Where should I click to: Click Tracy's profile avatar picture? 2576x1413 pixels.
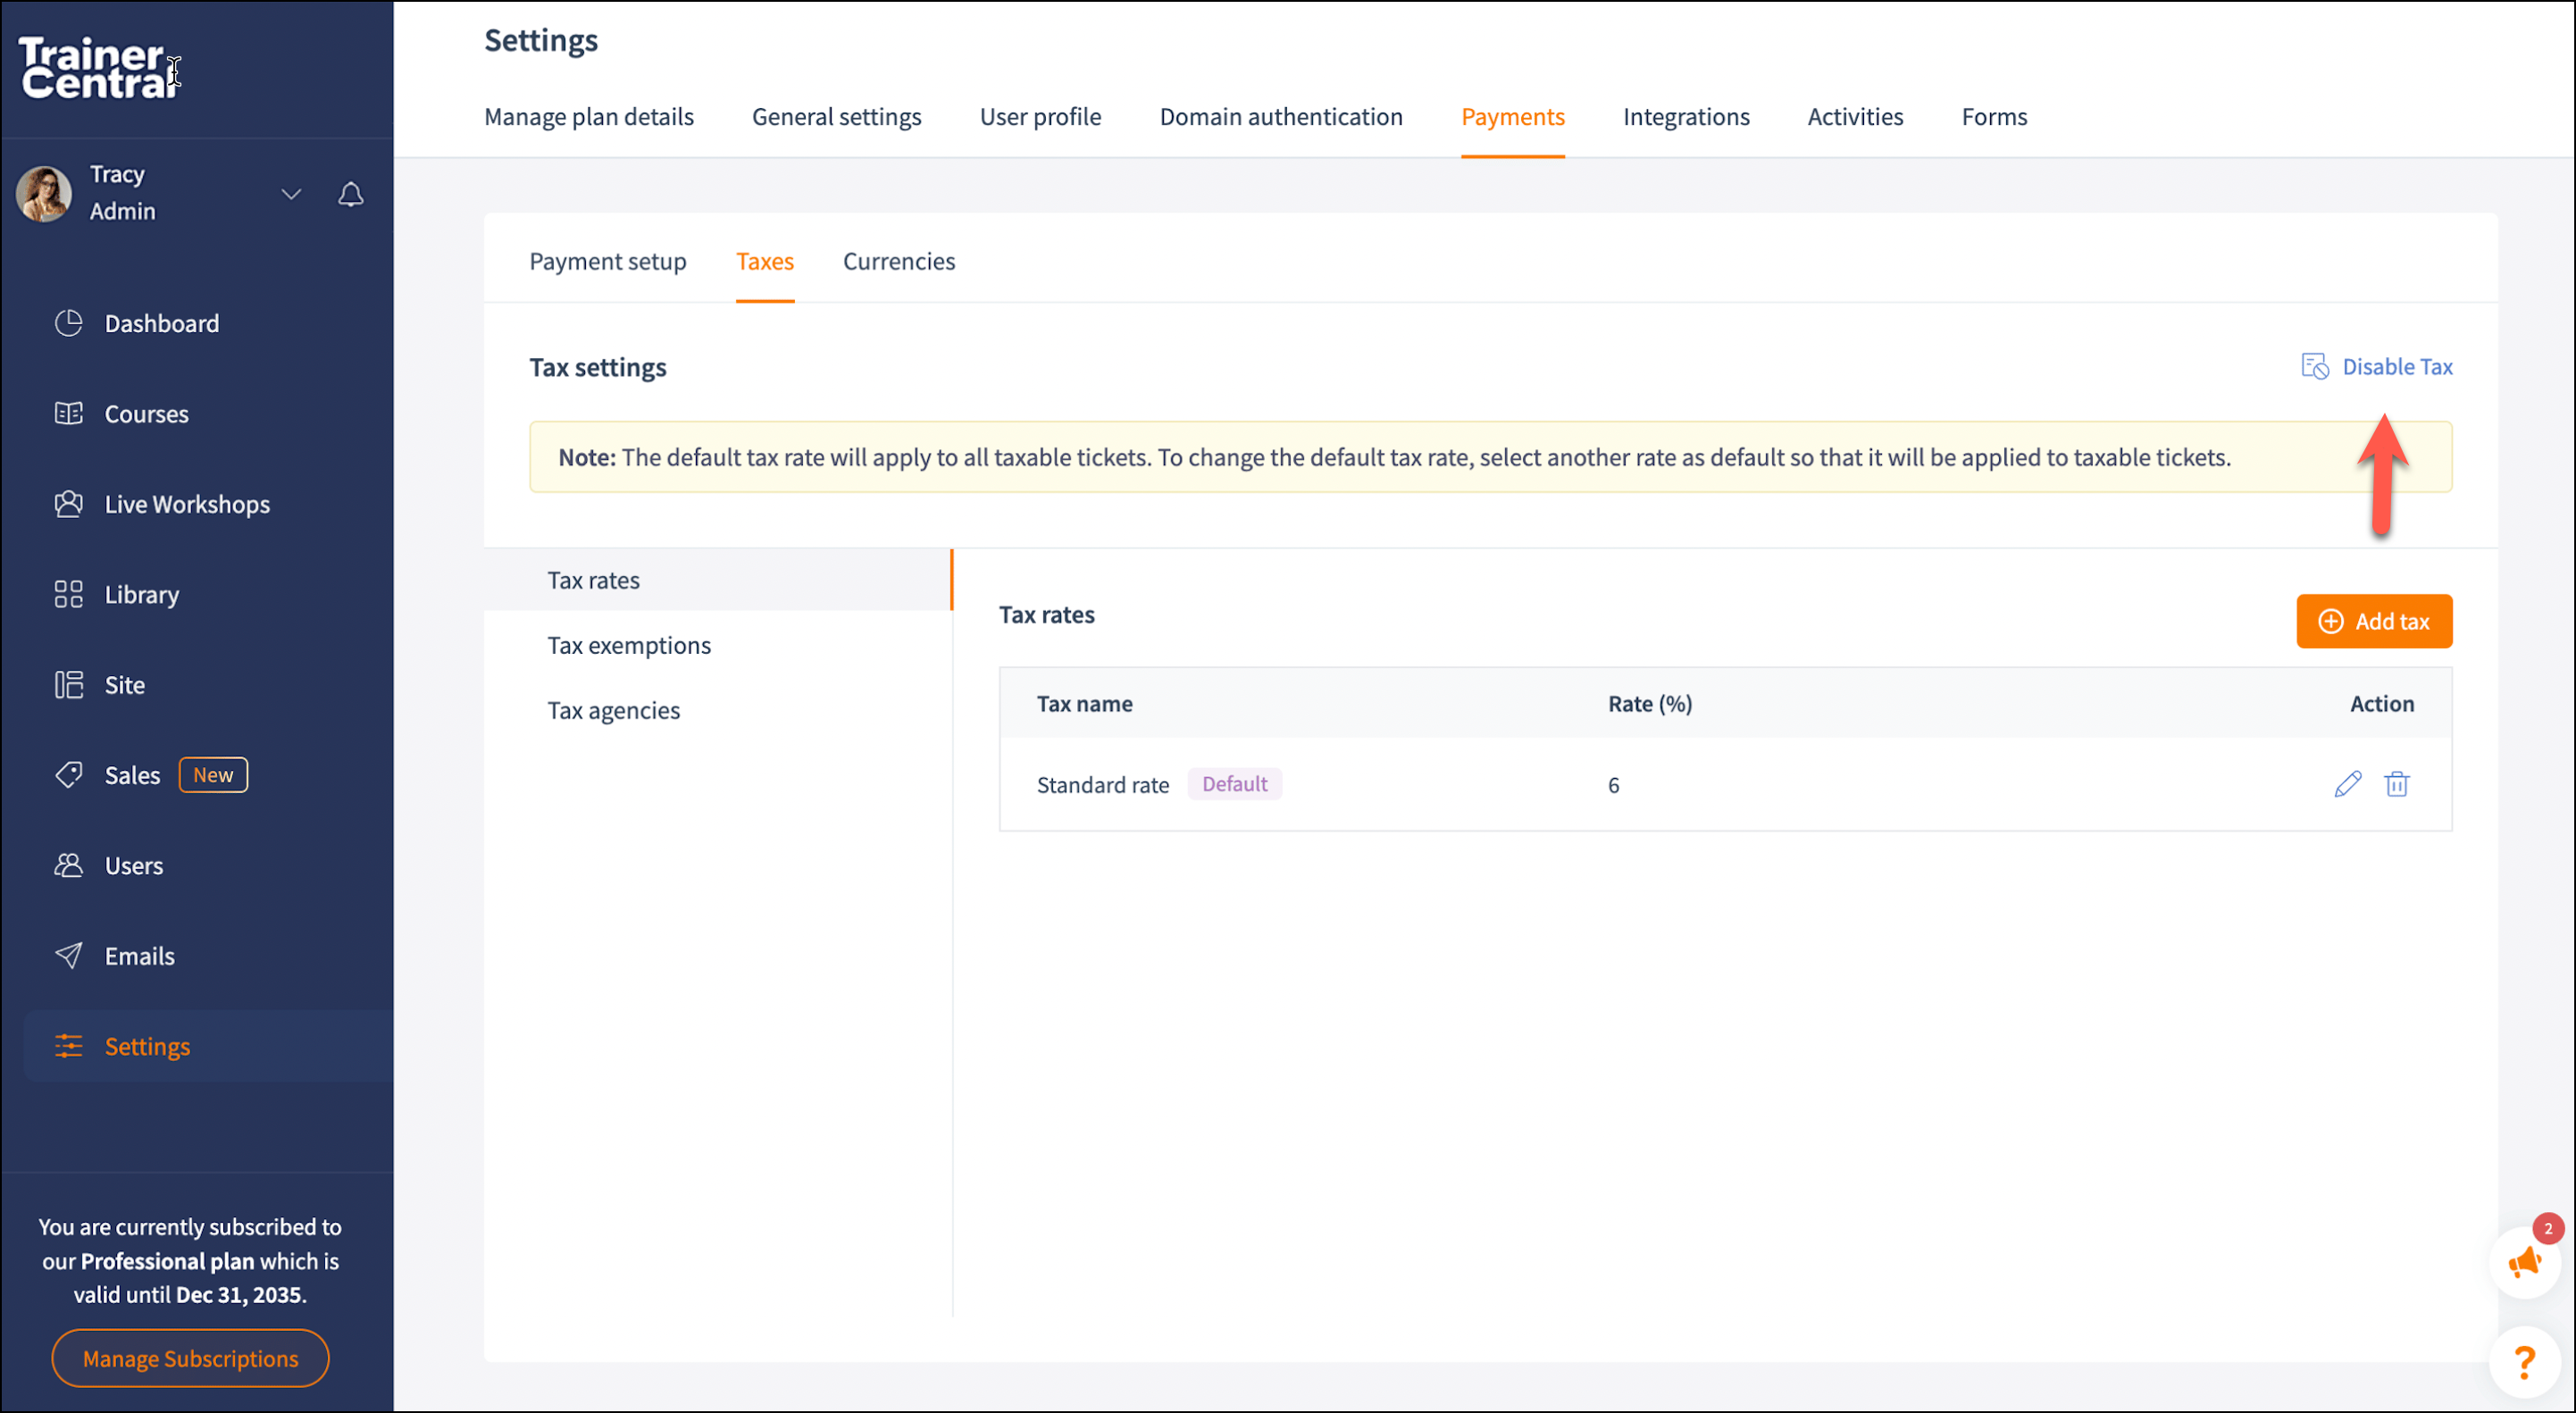point(44,193)
